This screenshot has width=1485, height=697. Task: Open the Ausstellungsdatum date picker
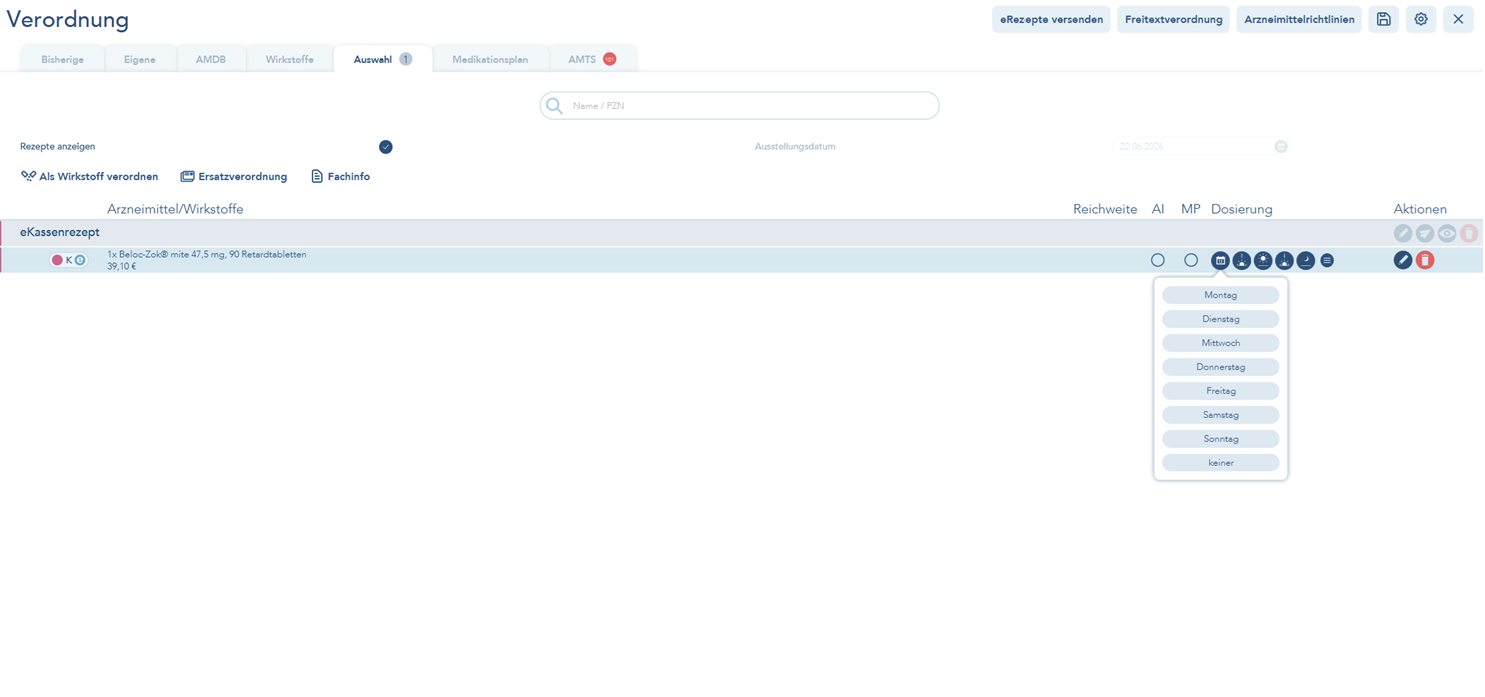pos(1281,147)
